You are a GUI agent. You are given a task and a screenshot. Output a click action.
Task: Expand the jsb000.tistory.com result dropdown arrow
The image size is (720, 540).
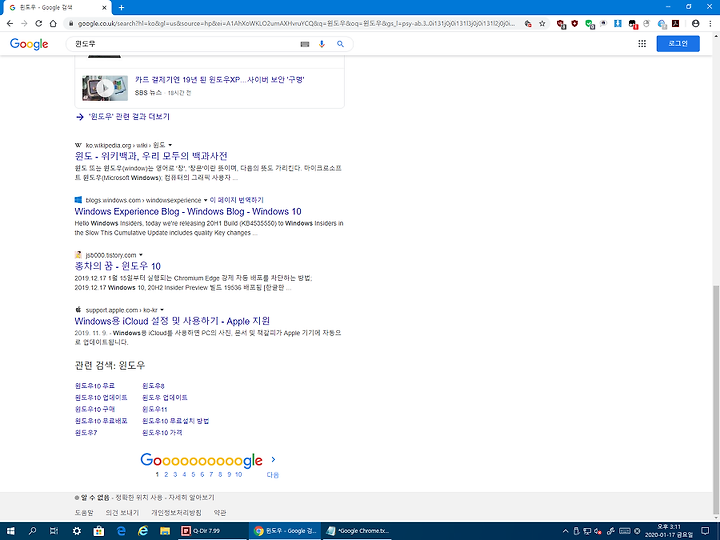(x=141, y=255)
